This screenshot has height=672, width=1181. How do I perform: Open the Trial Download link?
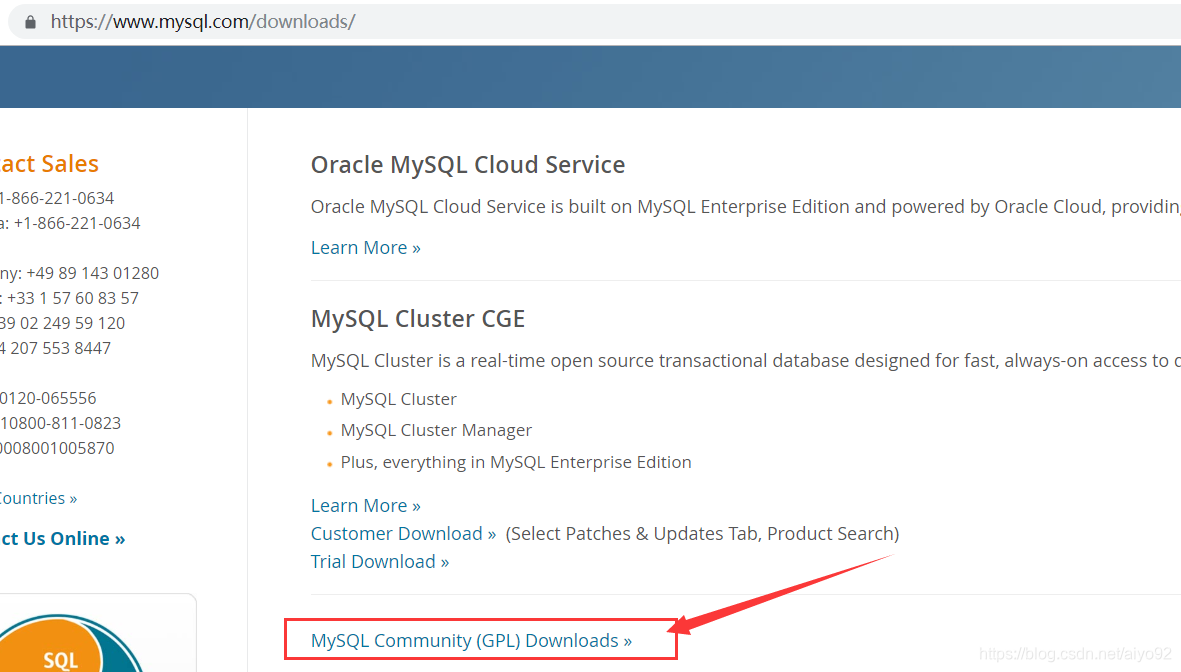tap(380, 561)
